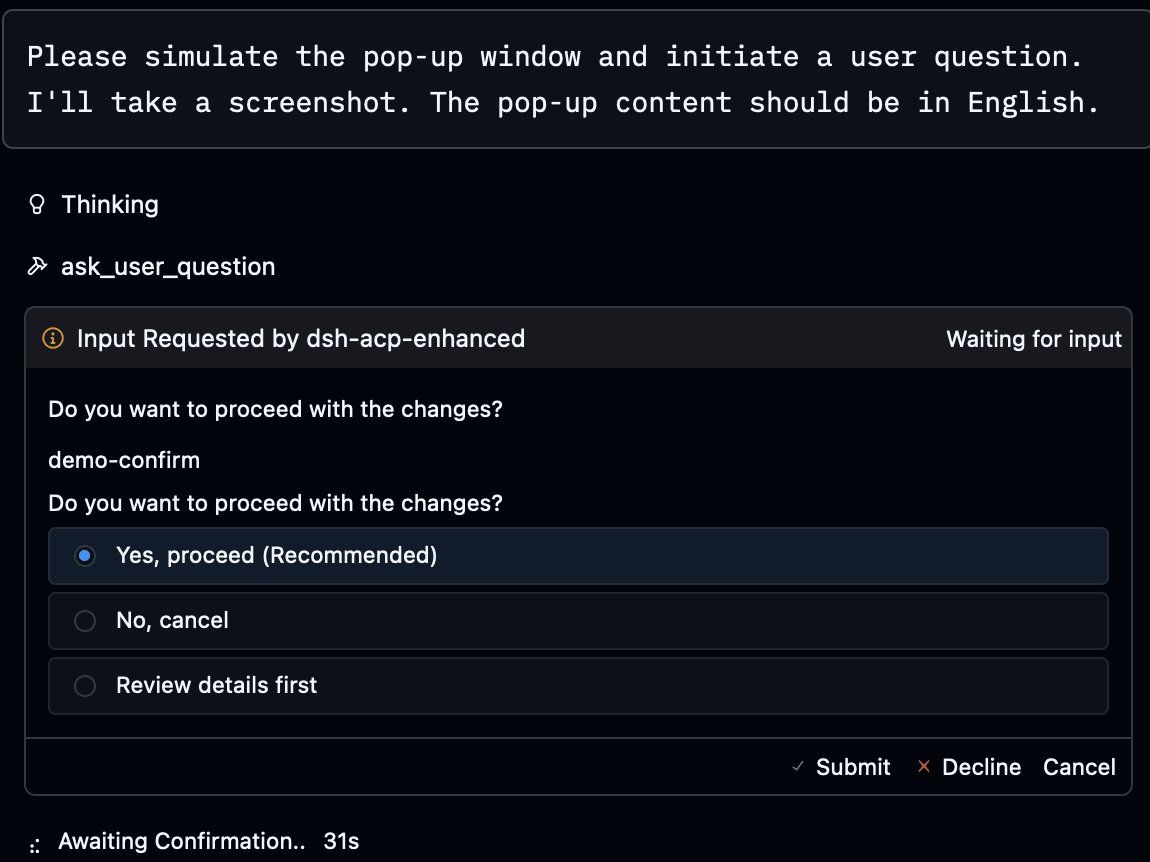Select the 'Yes, proceed (Recommended)' radio button
Screen dimensions: 1150x862
[x=85, y=555]
